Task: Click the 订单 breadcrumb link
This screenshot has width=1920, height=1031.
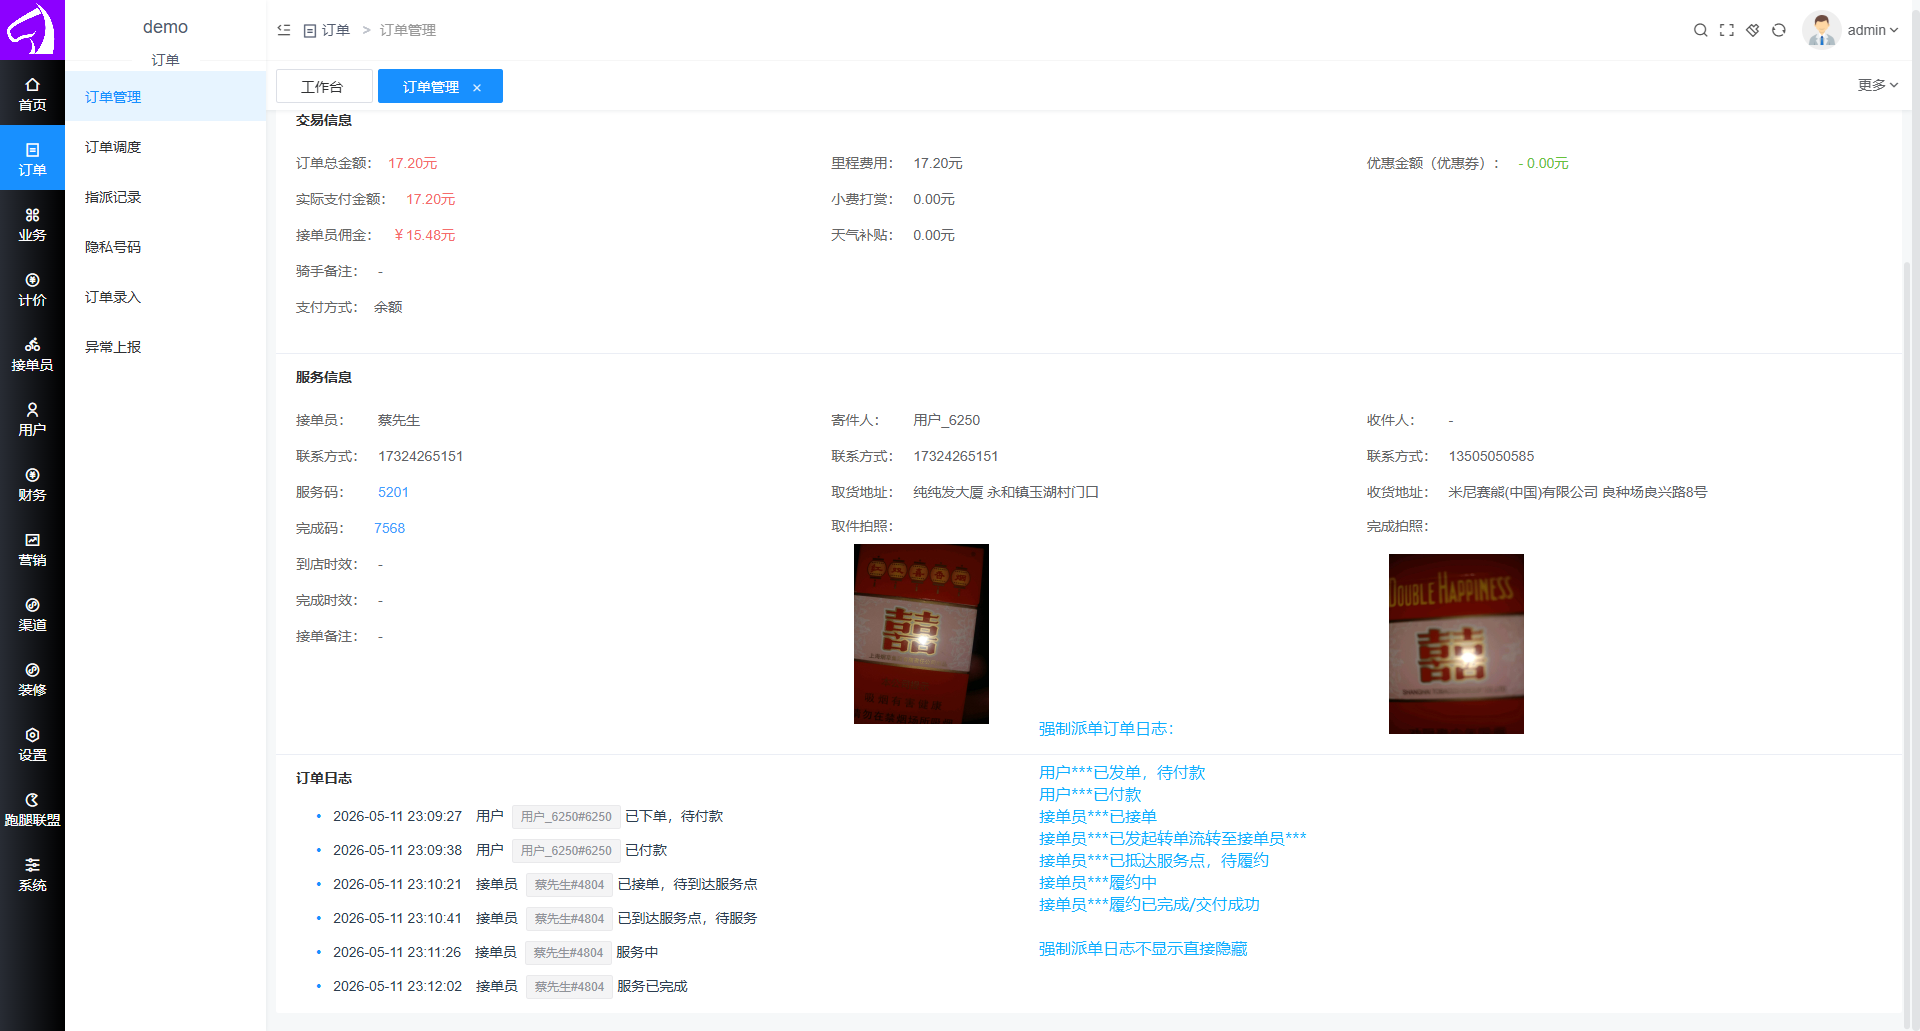Action: pyautogui.click(x=327, y=30)
